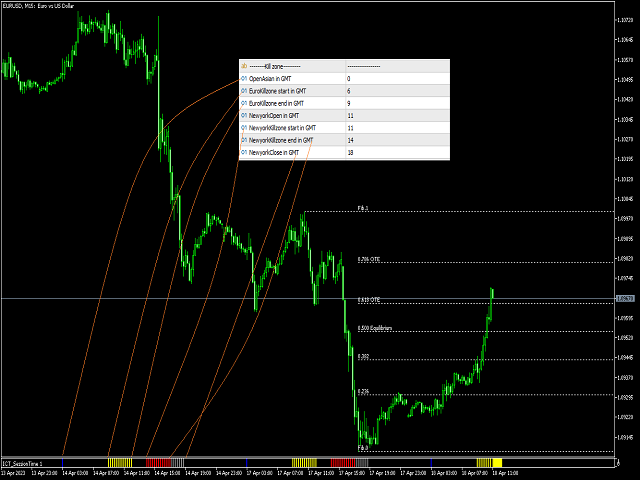Edit the EuroKillzone end value 9
The width and height of the screenshot is (640, 480).
point(398,103)
